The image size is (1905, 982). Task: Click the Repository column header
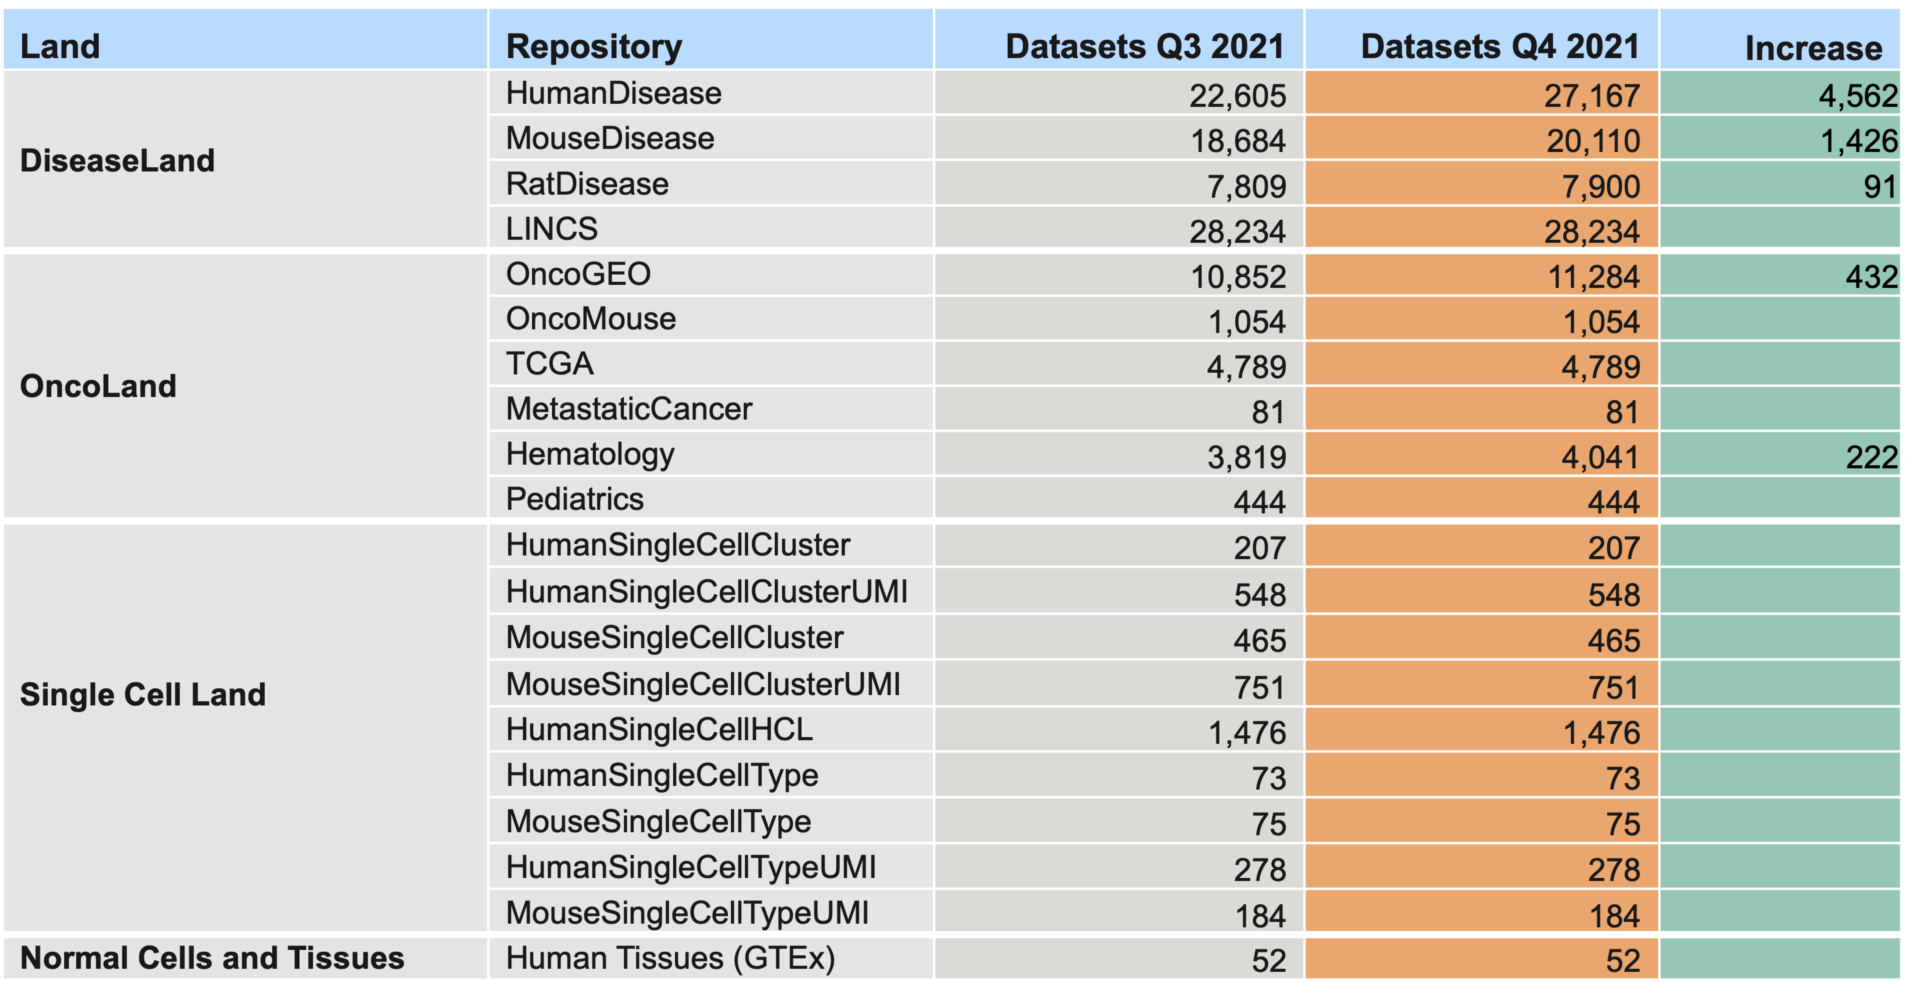coord(594,46)
